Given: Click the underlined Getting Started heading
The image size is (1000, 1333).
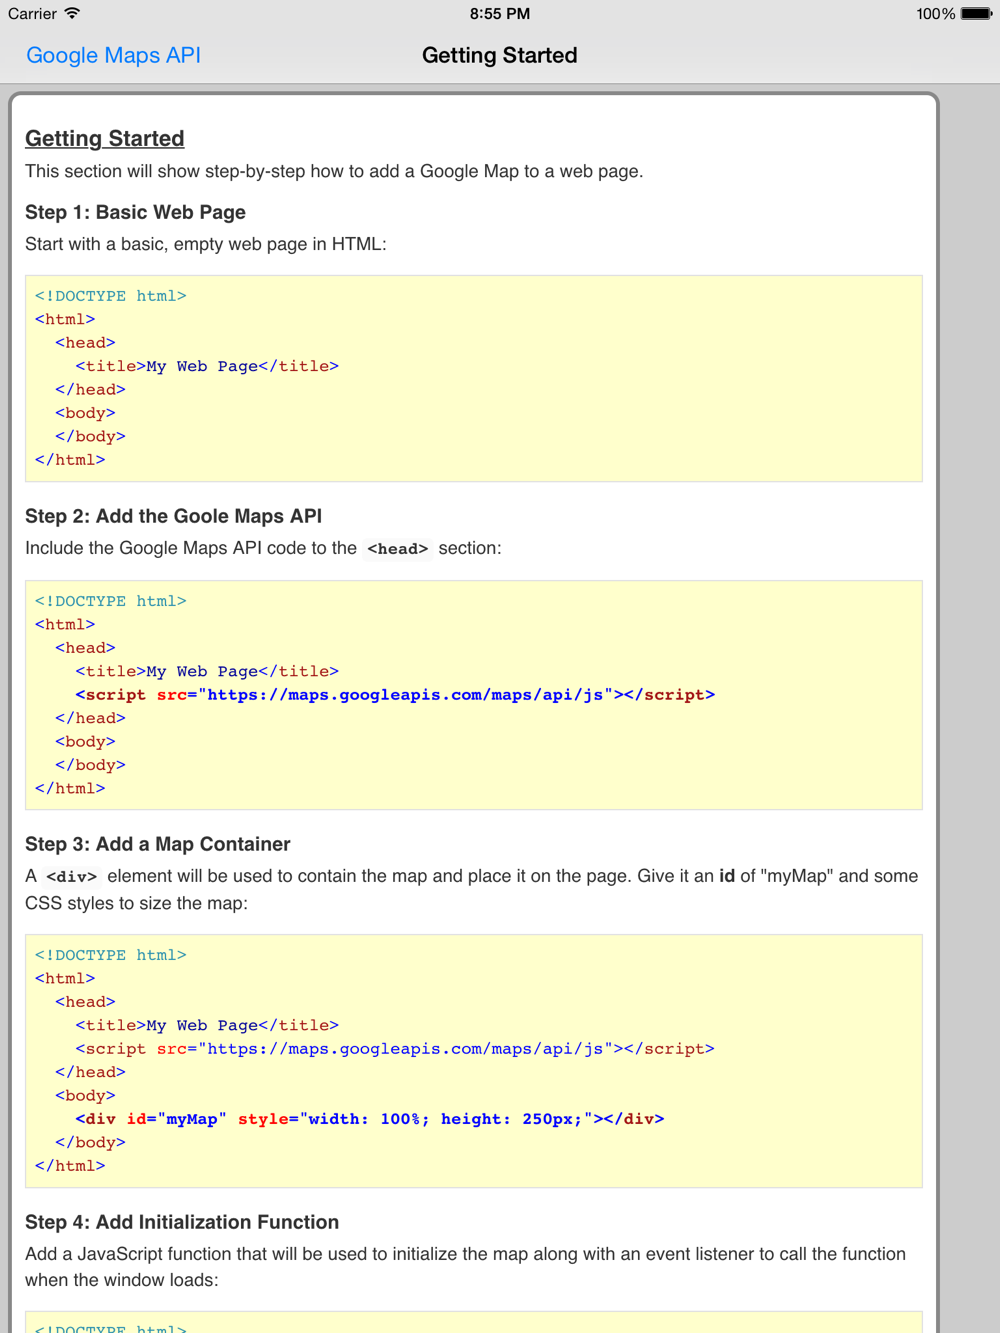Looking at the screenshot, I should coord(105,138).
